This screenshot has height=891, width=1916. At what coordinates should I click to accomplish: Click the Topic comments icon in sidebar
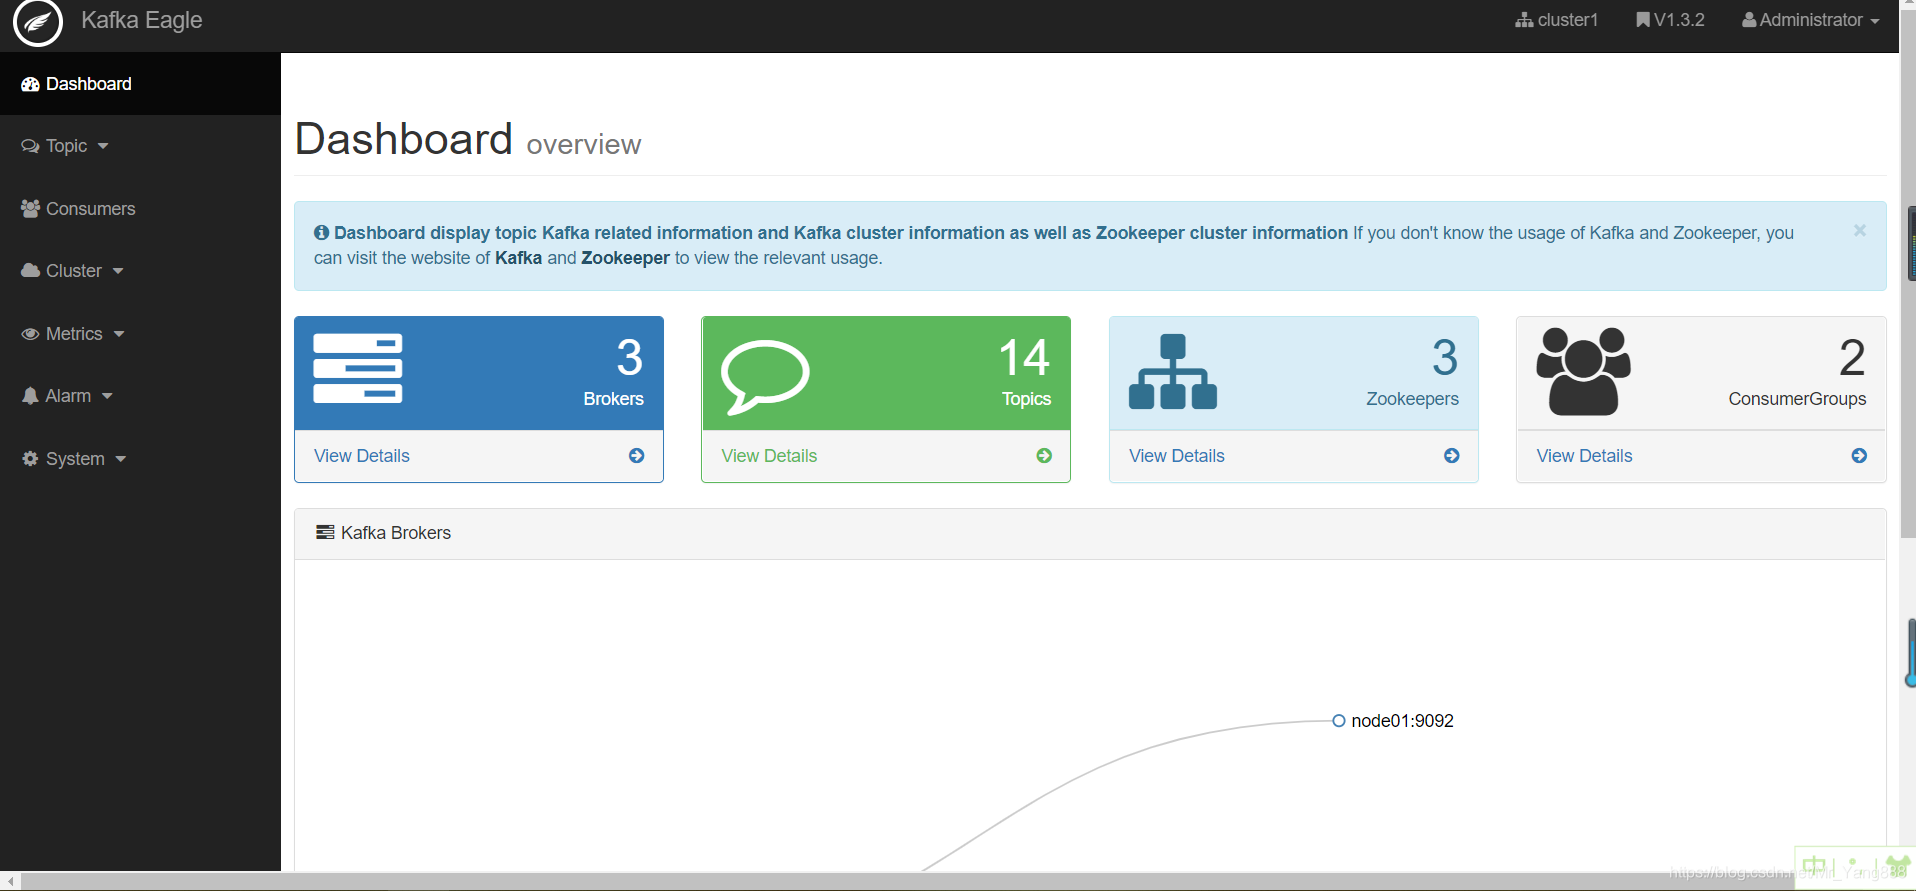coord(30,146)
